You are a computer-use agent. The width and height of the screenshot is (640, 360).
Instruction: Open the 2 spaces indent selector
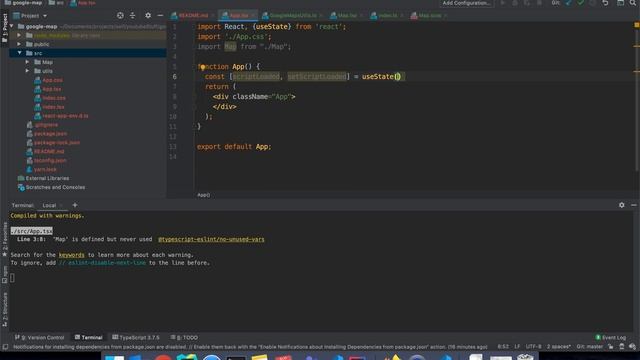click(x=558, y=347)
